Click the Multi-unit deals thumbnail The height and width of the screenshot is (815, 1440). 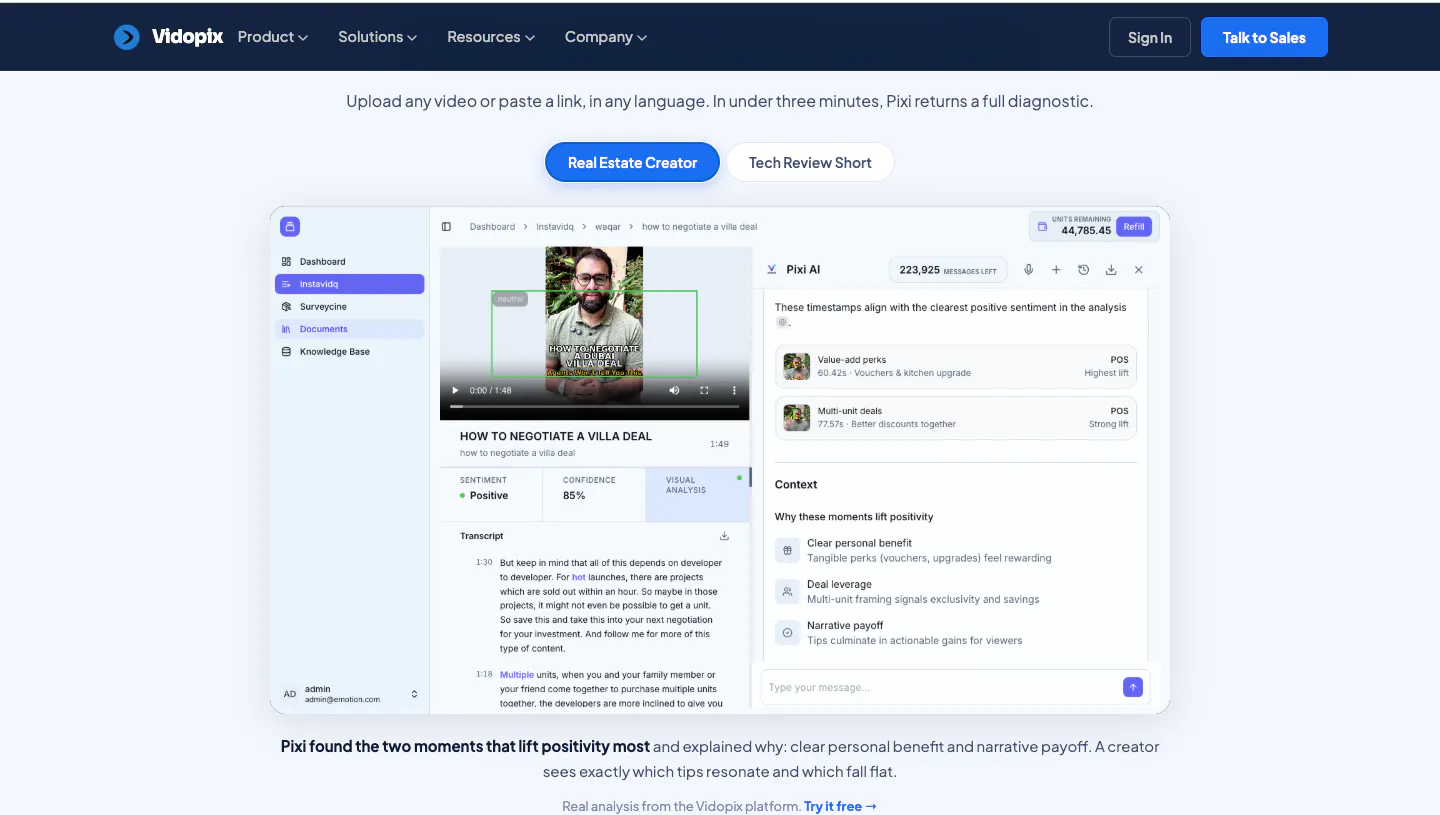(797, 417)
